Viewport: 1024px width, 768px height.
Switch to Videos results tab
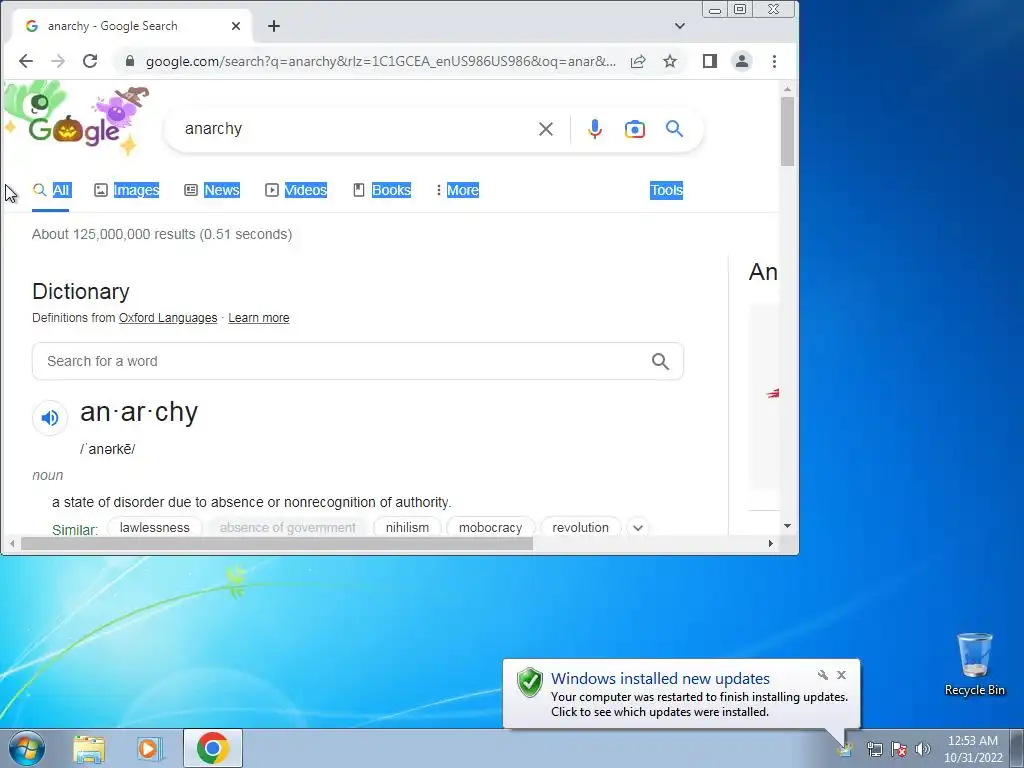296,190
